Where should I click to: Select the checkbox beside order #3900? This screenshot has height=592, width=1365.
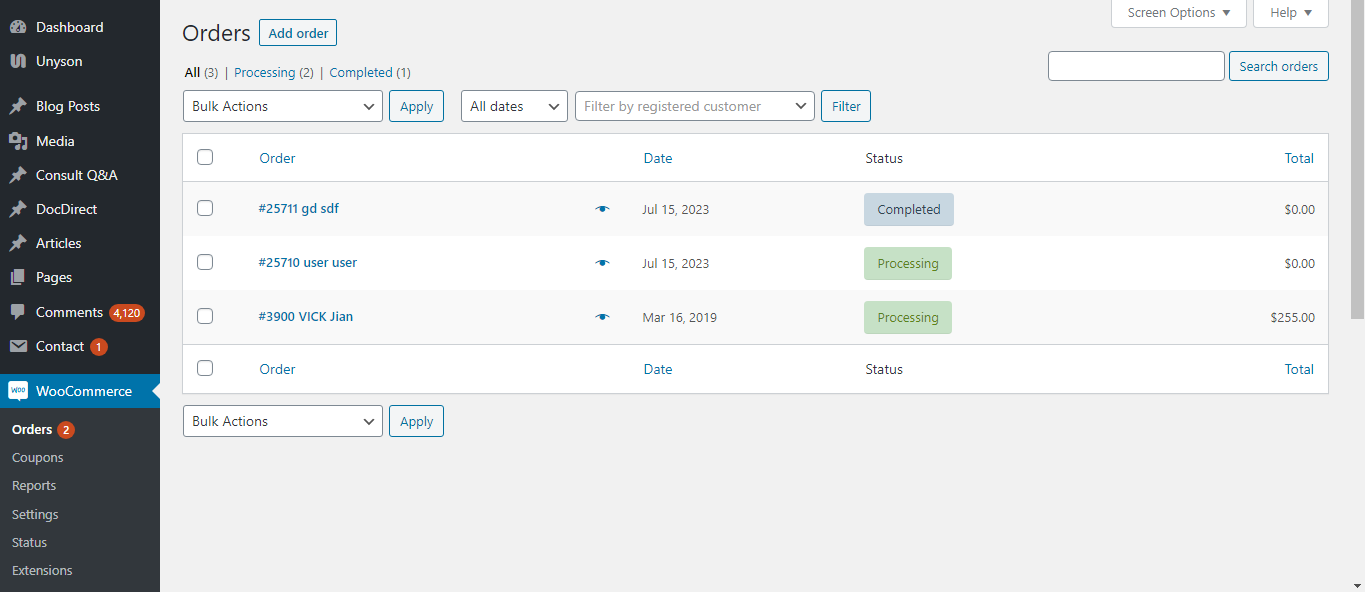click(x=205, y=316)
